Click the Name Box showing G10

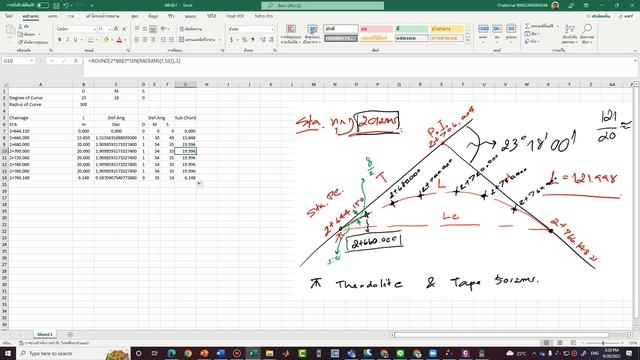(x=18, y=61)
